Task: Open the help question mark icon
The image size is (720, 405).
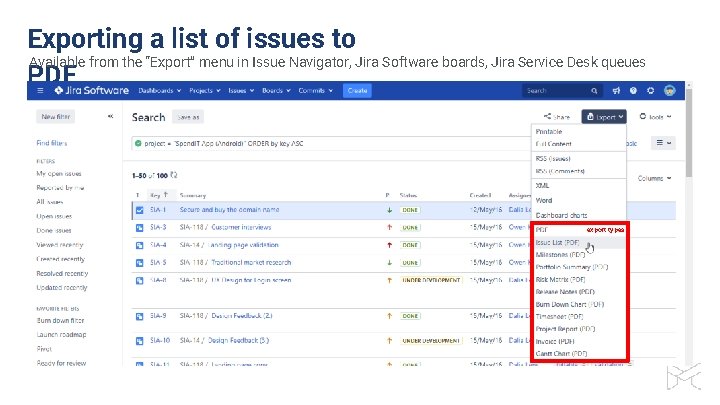Action: (x=633, y=90)
